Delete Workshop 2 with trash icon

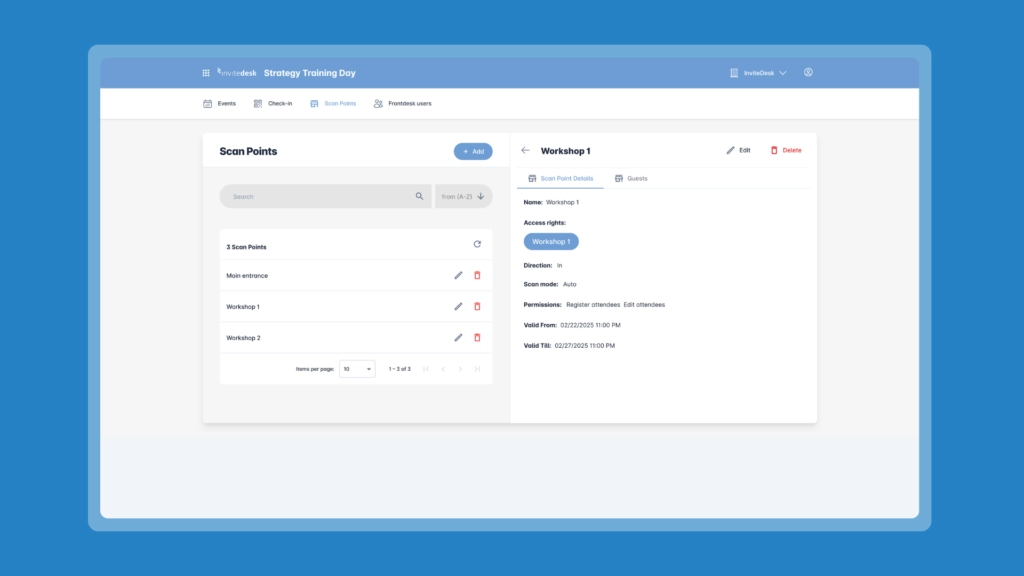point(477,338)
